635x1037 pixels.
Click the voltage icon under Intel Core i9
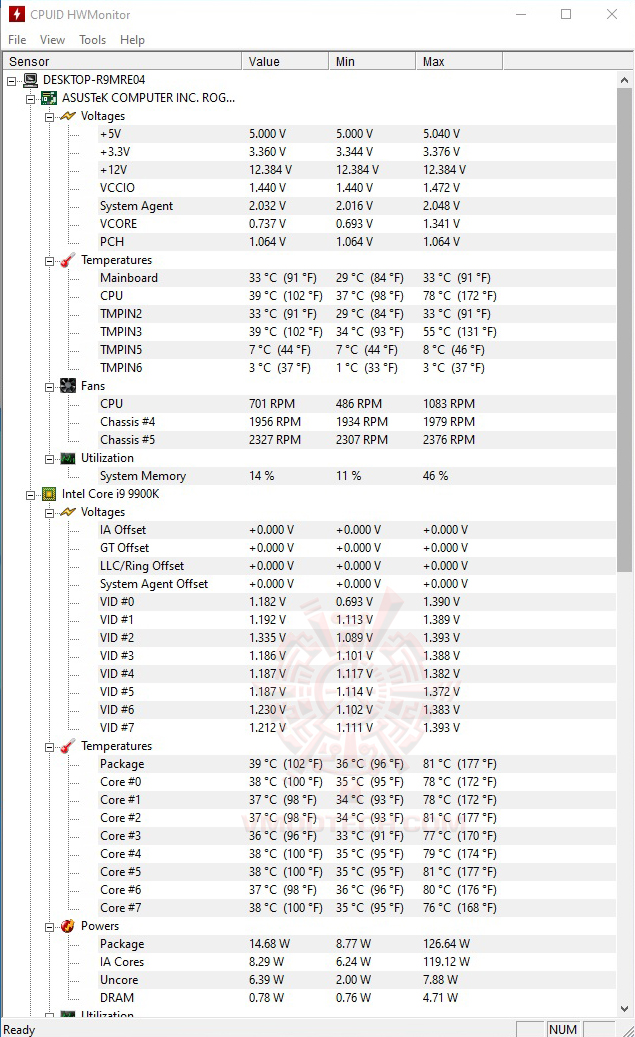click(x=67, y=512)
